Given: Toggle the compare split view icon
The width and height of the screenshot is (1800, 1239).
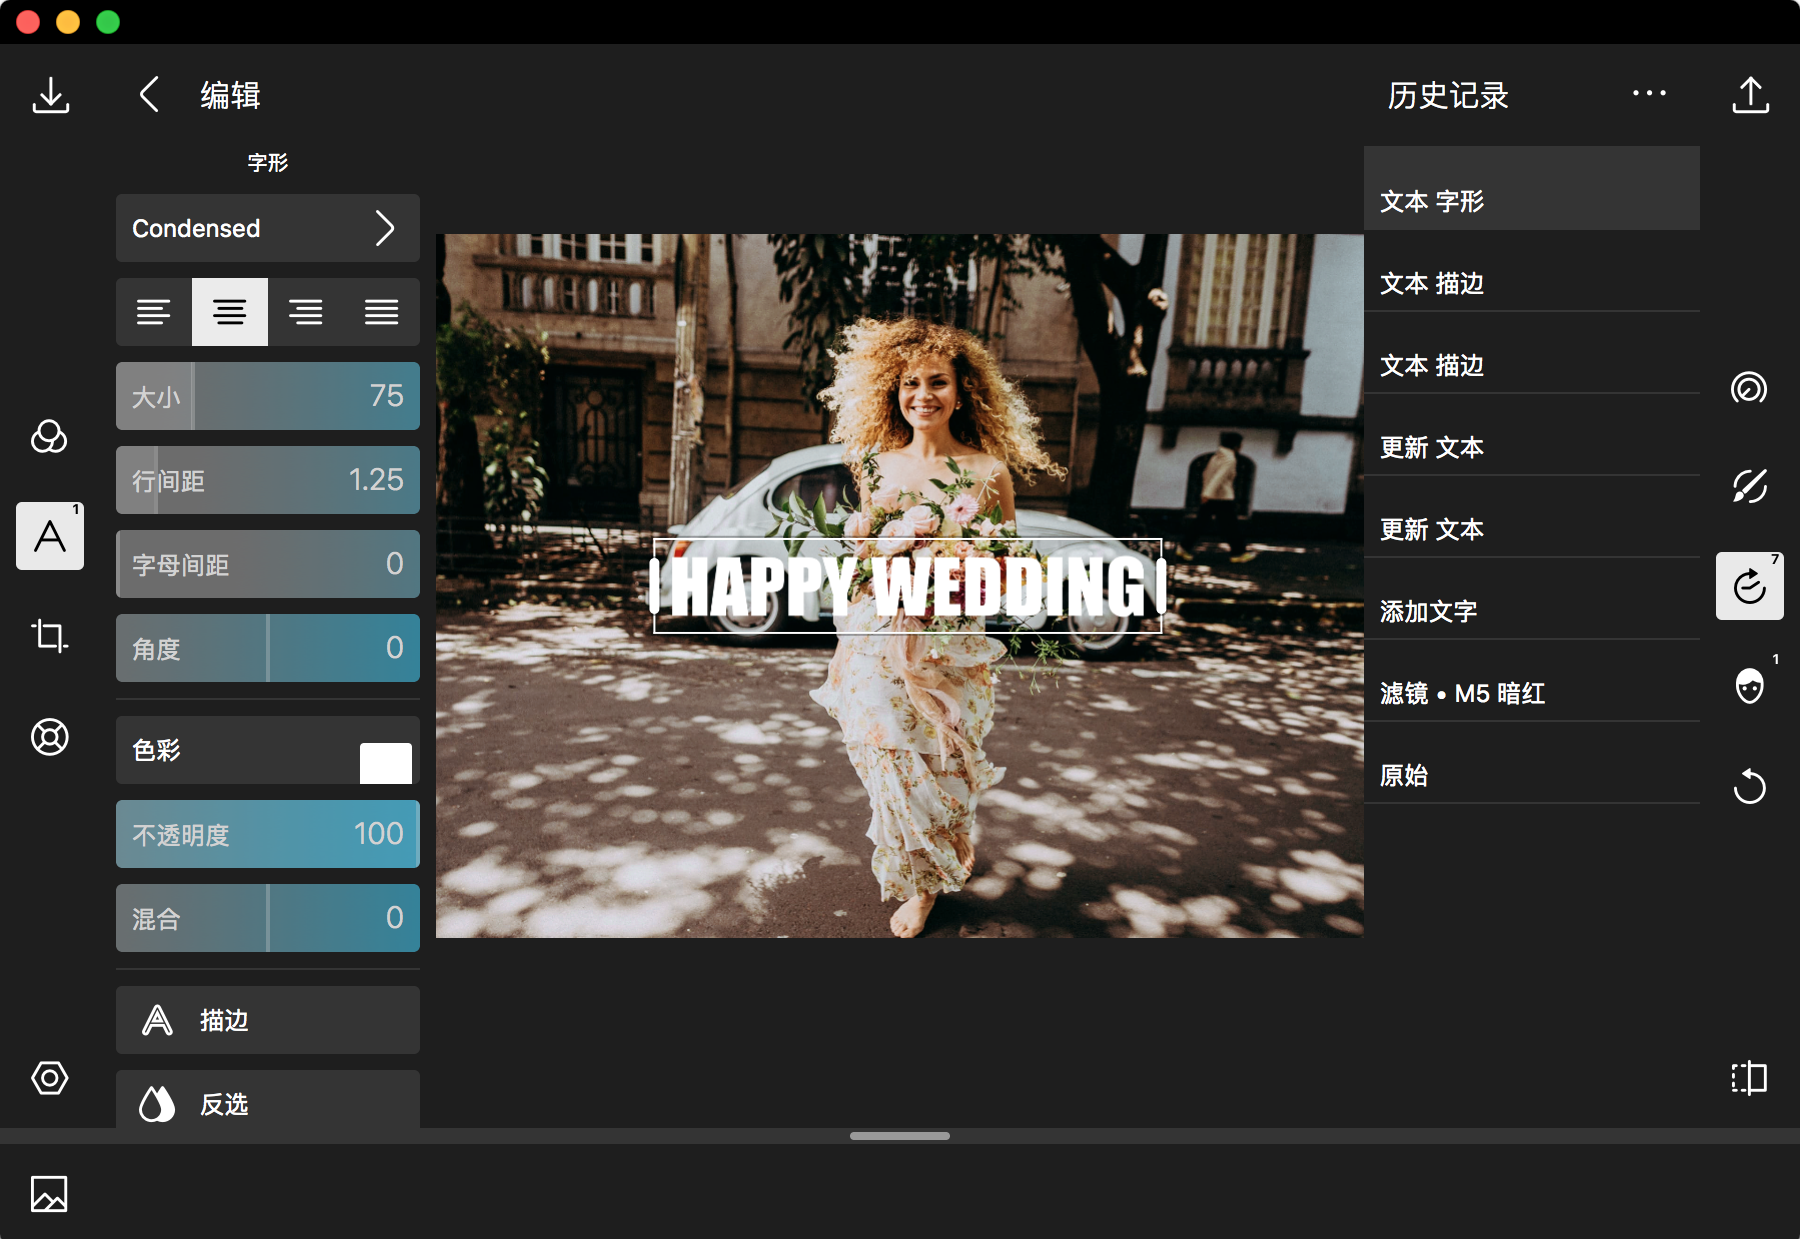Looking at the screenshot, I should (1749, 1078).
